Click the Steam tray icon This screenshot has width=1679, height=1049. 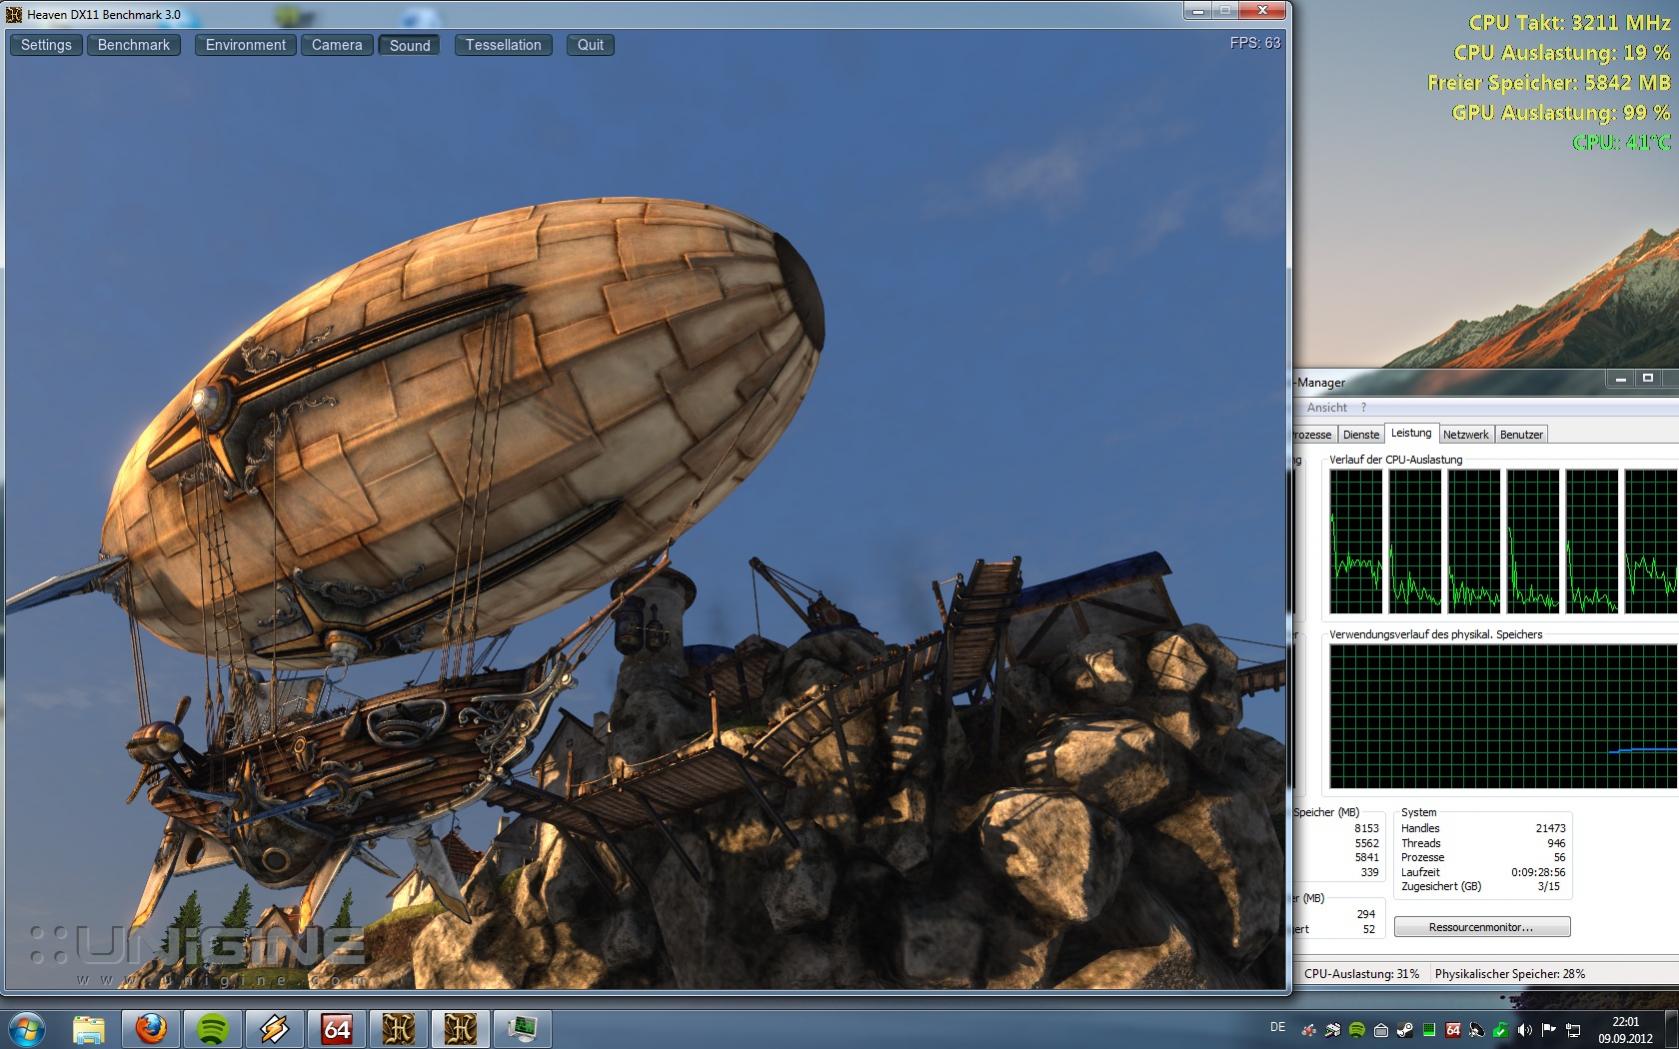[1405, 1030]
